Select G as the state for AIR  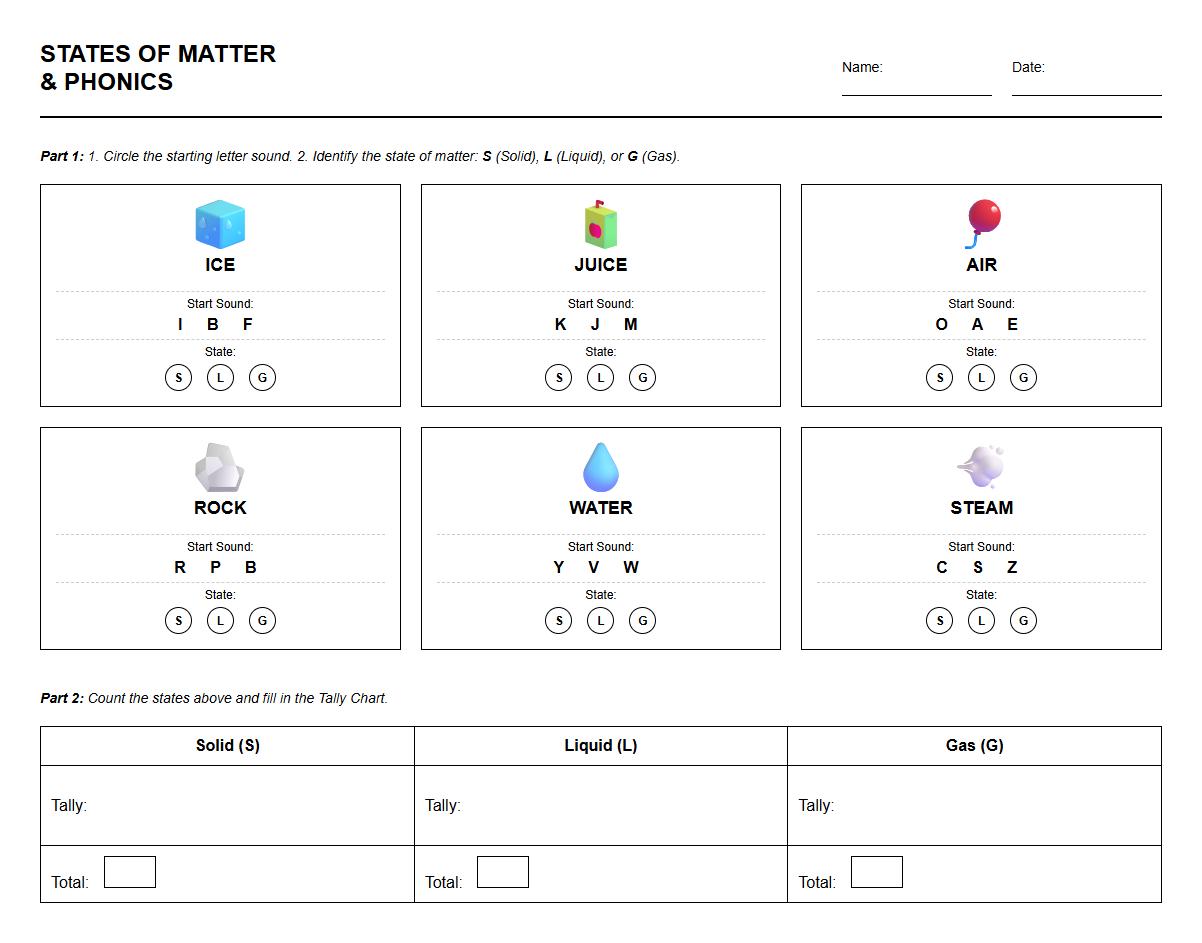point(1023,377)
